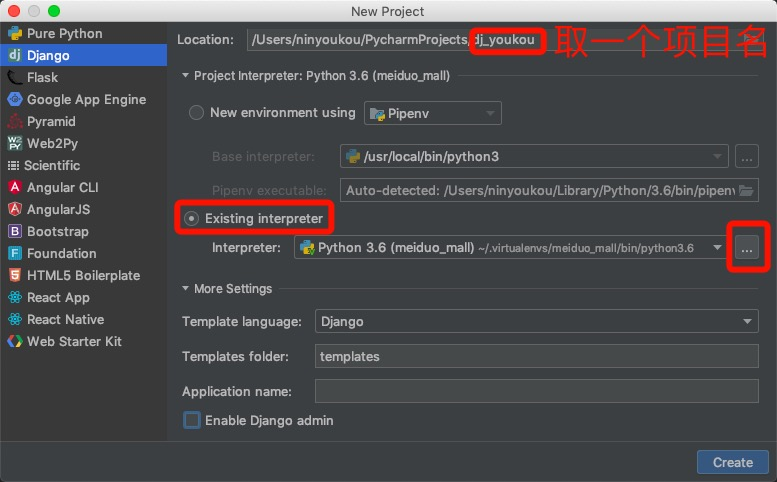This screenshot has height=482, width=777.
Task: Click the Pure Python project icon
Action: pos(15,33)
